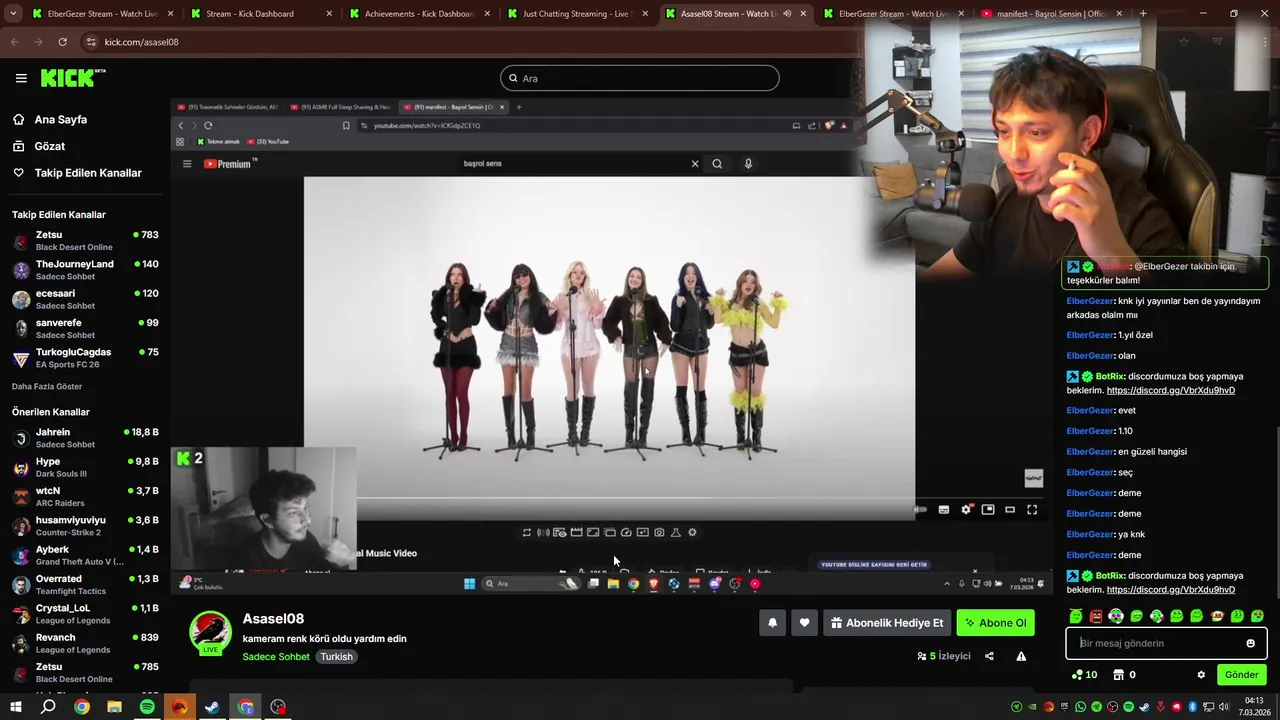Image resolution: width=1280 pixels, height=720 pixels.
Task: Open recommended channel Revanch
Action: [85, 643]
